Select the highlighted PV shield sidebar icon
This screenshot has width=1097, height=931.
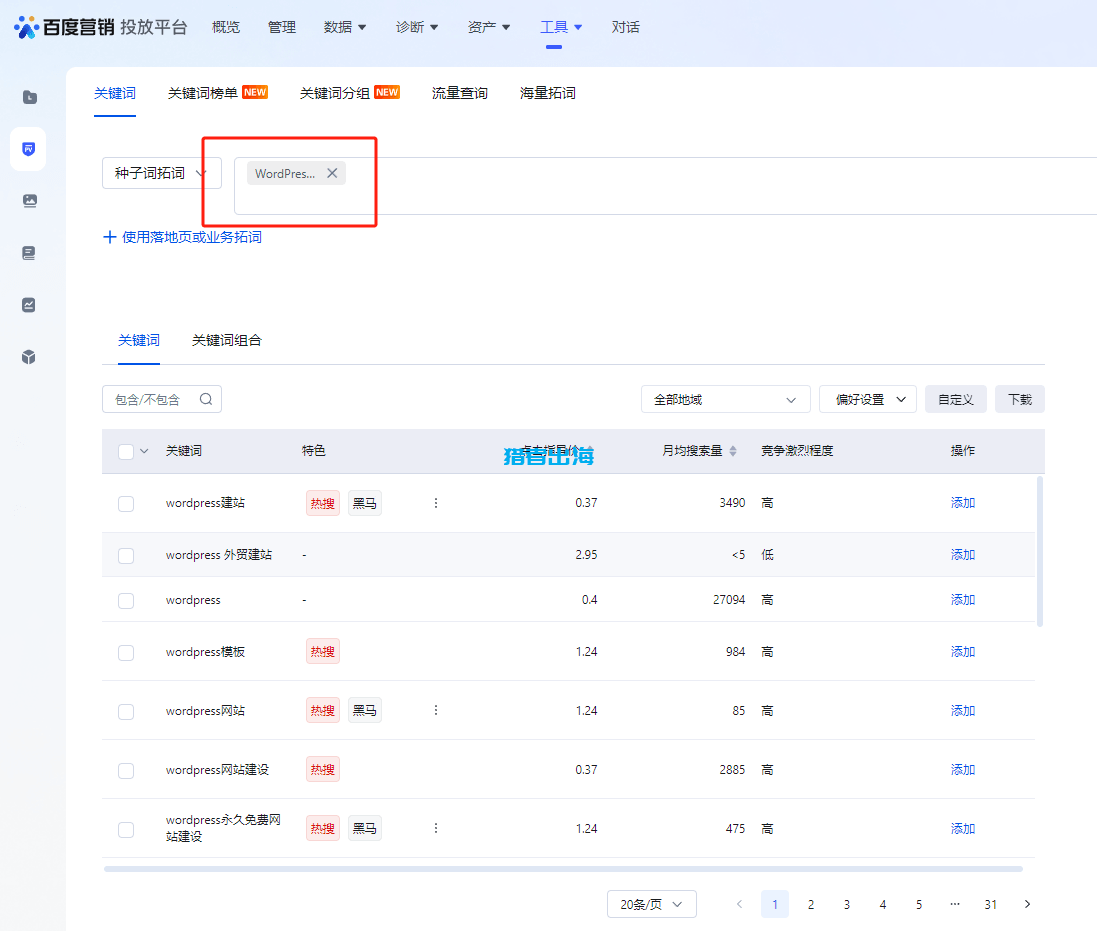29,149
